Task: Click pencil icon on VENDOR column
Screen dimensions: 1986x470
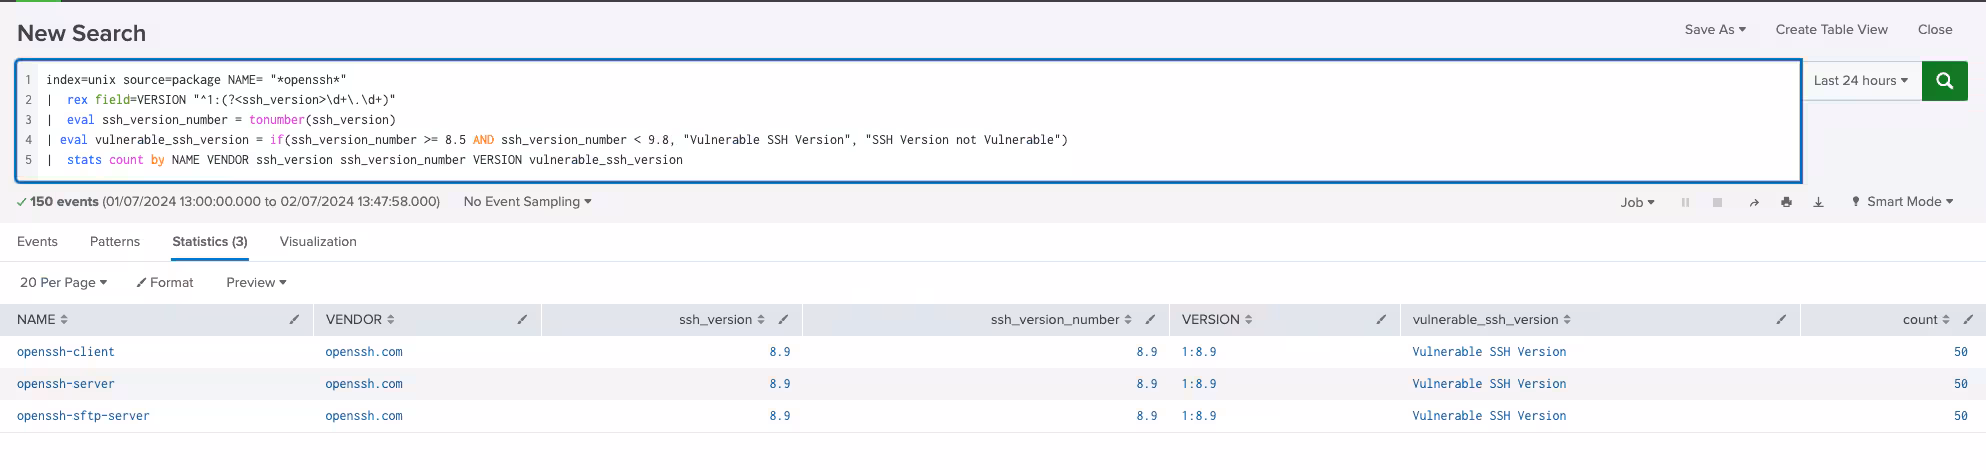Action: tap(522, 320)
